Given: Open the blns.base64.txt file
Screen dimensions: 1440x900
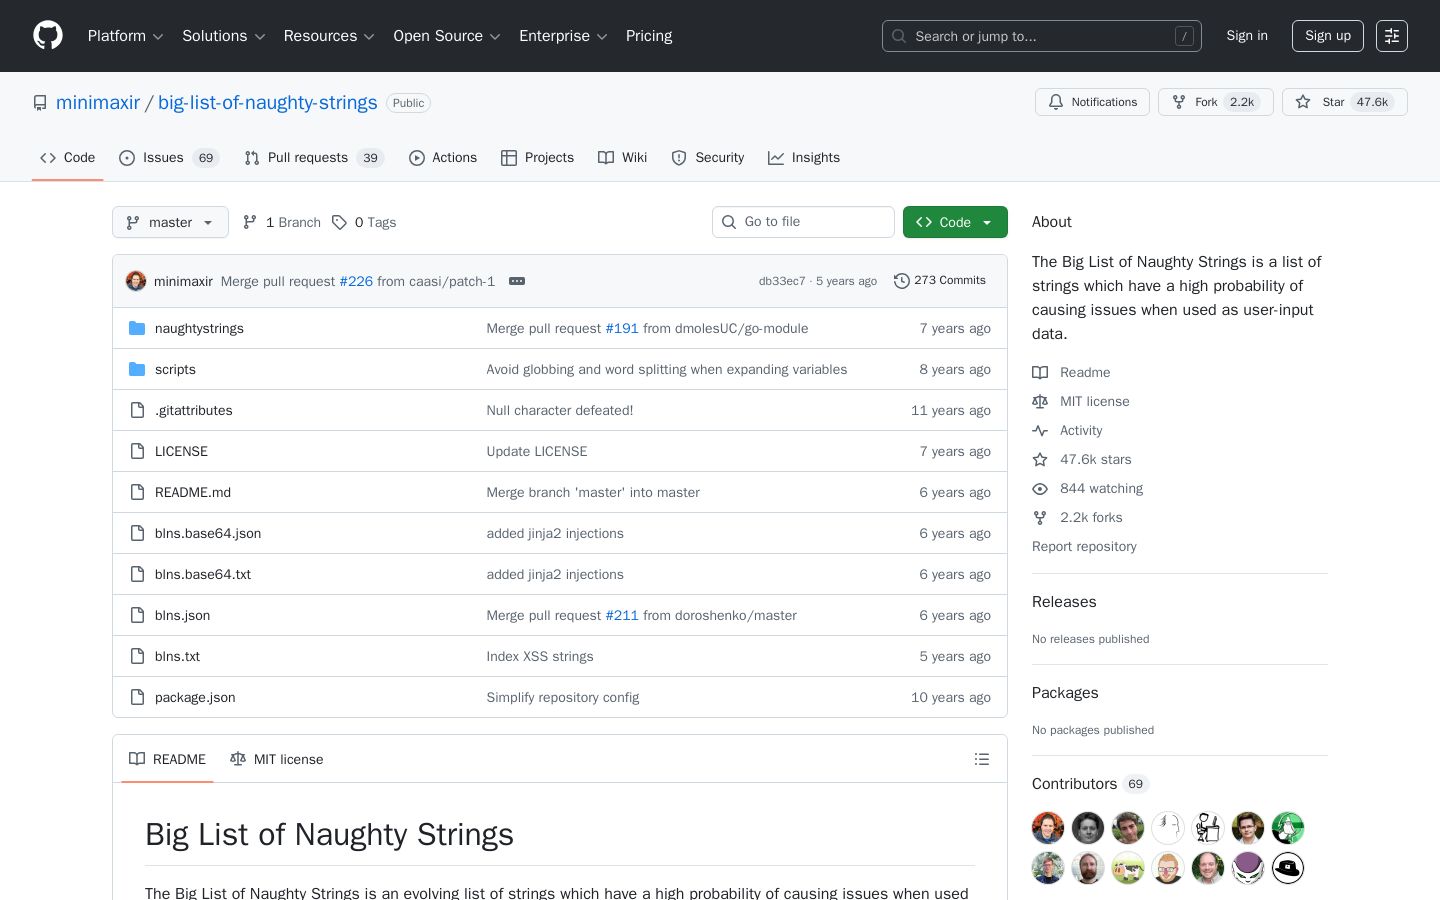Looking at the screenshot, I should coord(203,574).
